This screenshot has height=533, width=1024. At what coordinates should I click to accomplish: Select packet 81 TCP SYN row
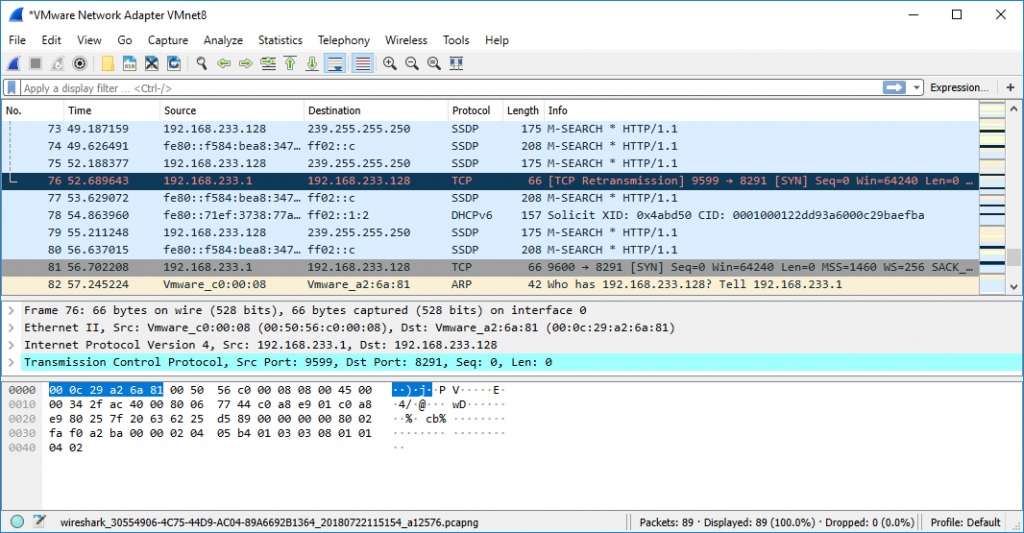[x=490, y=267]
